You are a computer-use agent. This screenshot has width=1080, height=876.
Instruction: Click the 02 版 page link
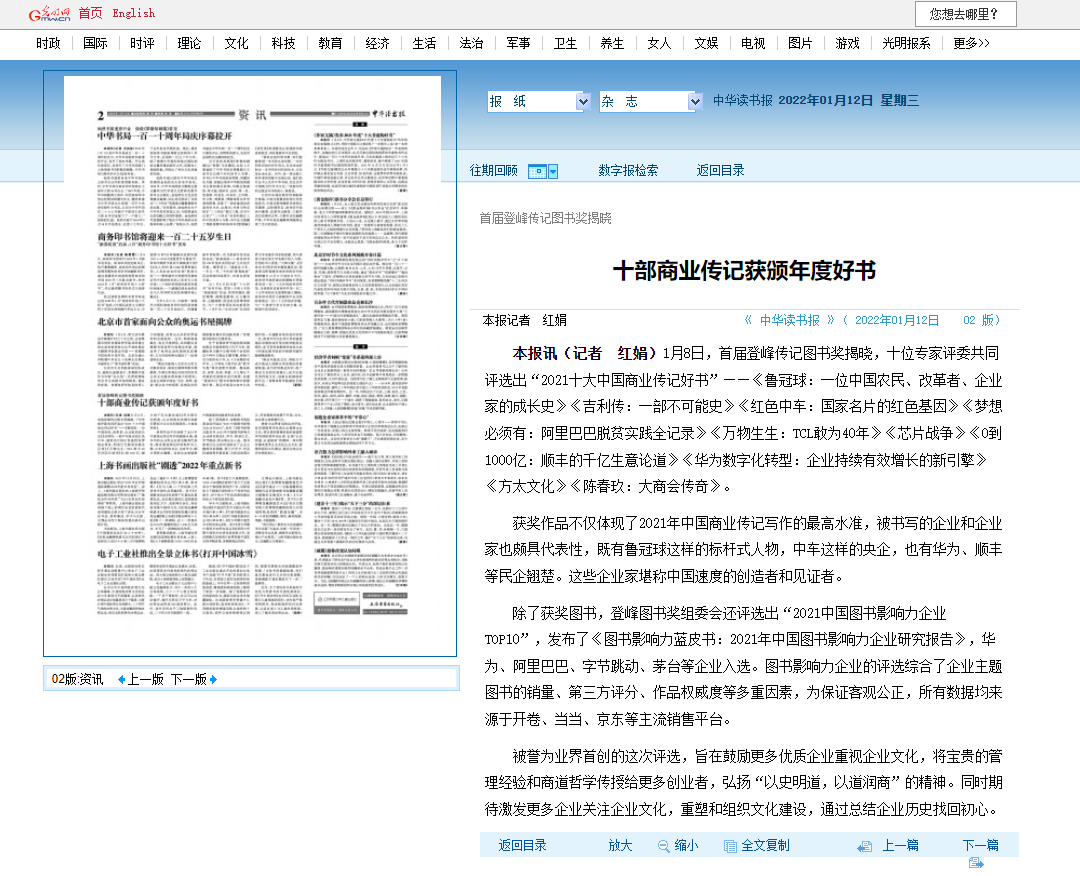coord(979,321)
